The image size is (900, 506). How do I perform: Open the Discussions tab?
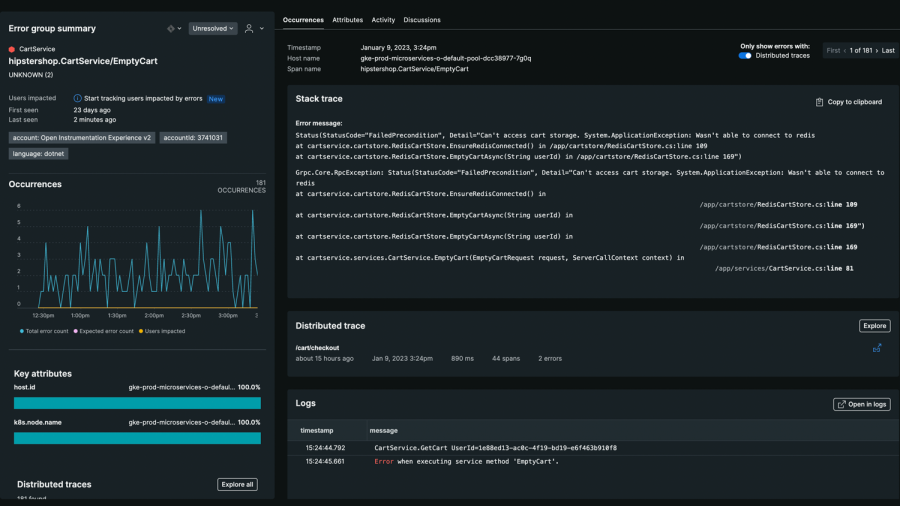[x=422, y=20]
